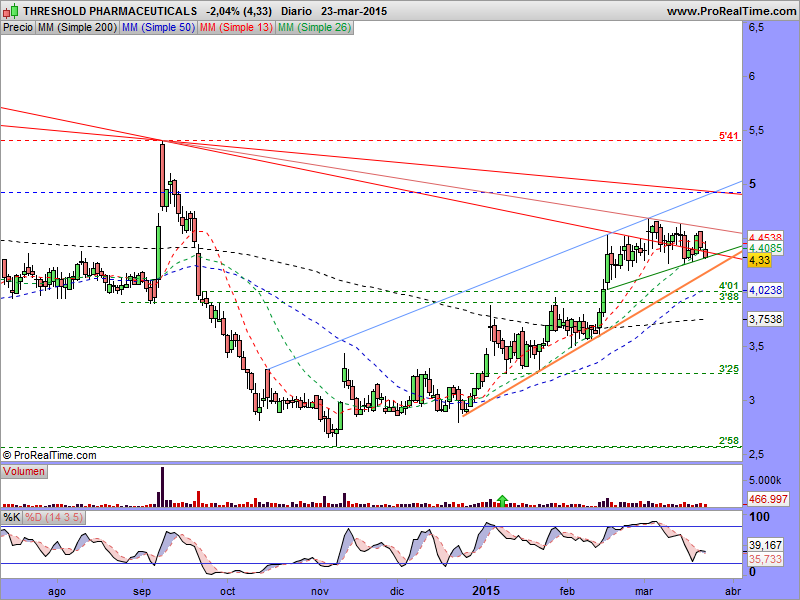
Task: Click the 4,4538 moving average price tag
Action: pos(765,237)
